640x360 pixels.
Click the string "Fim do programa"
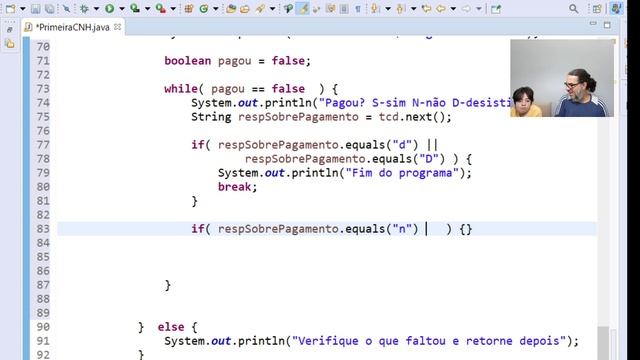402,173
